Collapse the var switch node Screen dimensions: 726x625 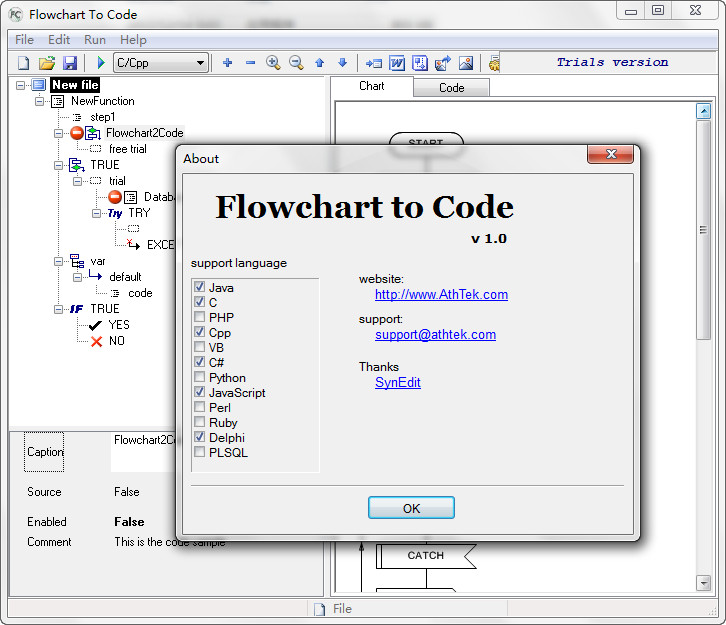[58, 262]
